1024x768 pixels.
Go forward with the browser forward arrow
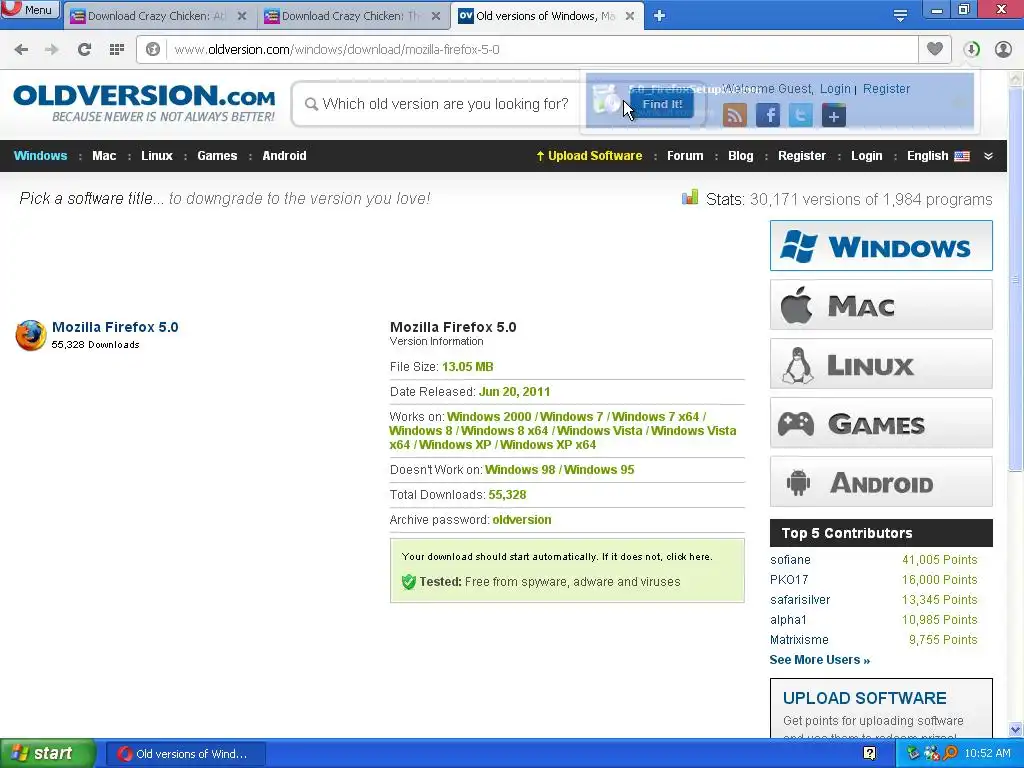pyautogui.click(x=52, y=50)
